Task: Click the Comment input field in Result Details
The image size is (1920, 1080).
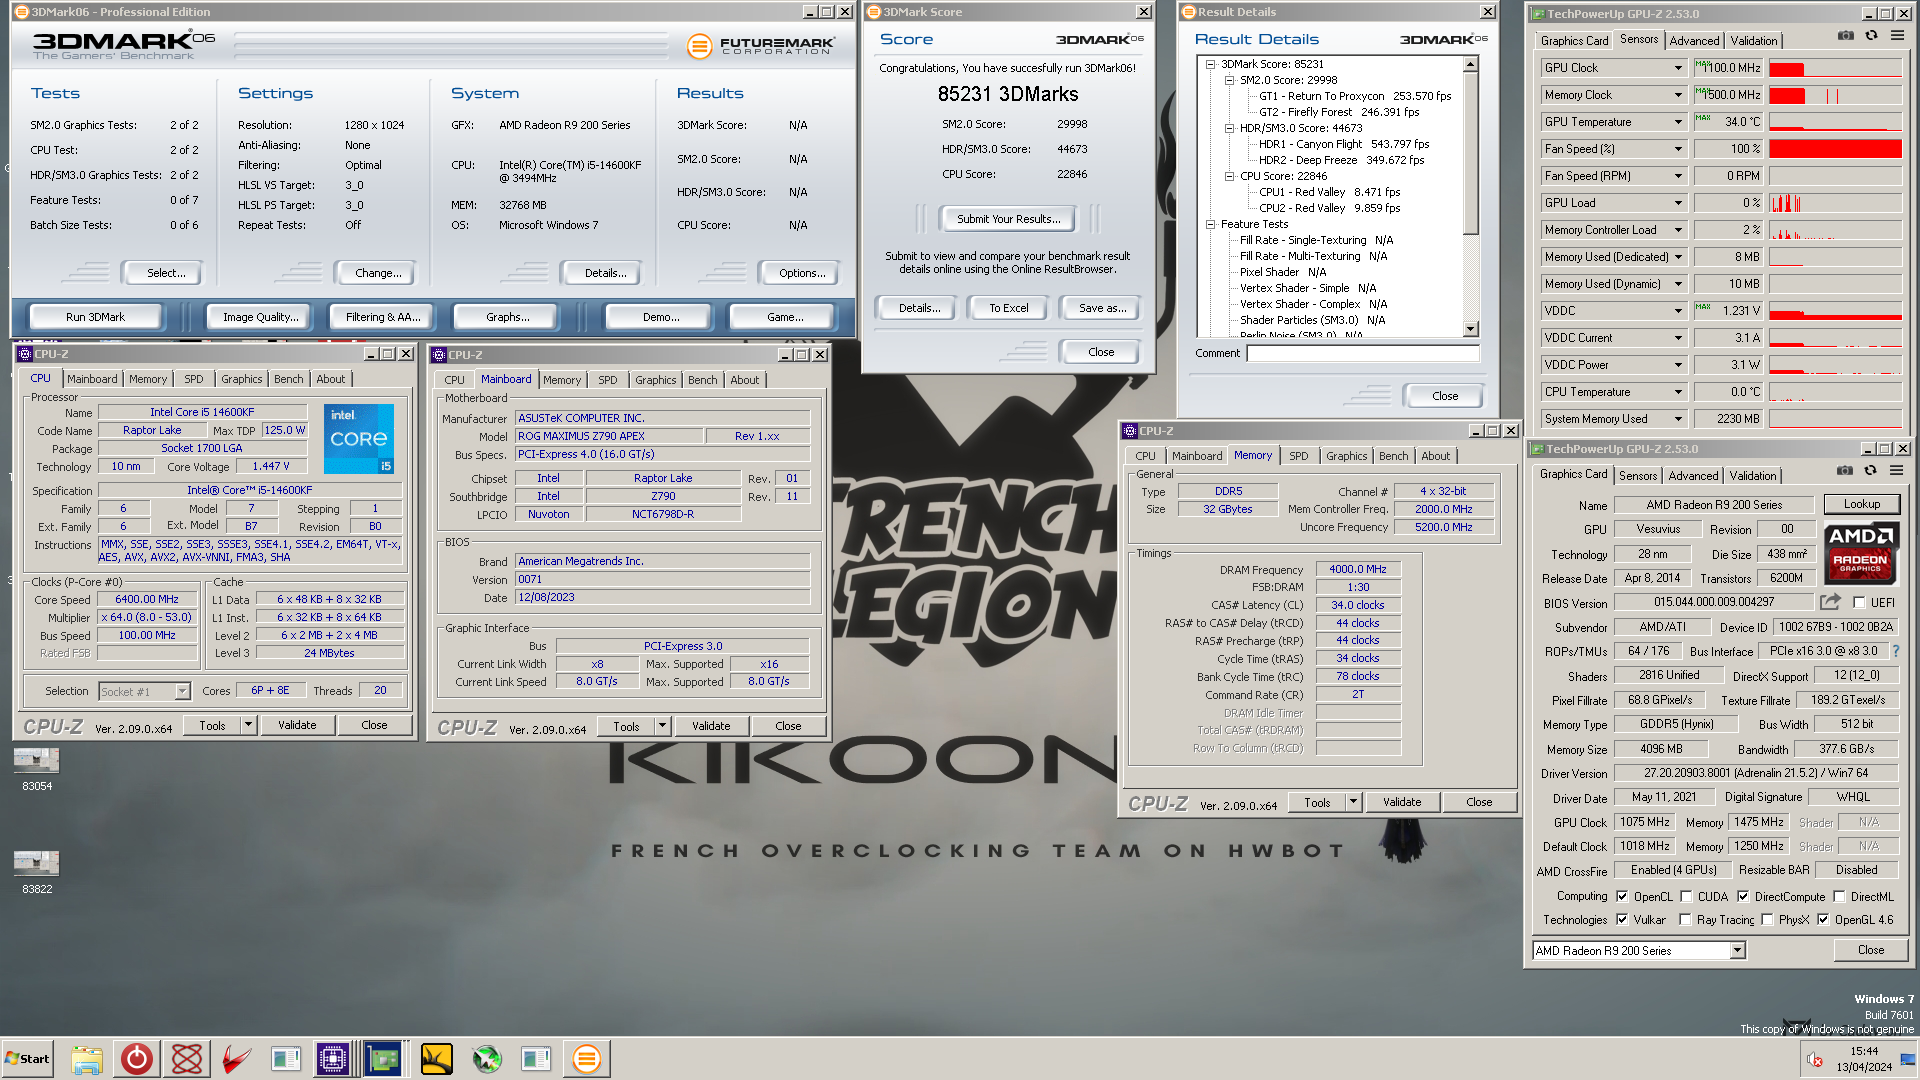Action: pos(1362,353)
